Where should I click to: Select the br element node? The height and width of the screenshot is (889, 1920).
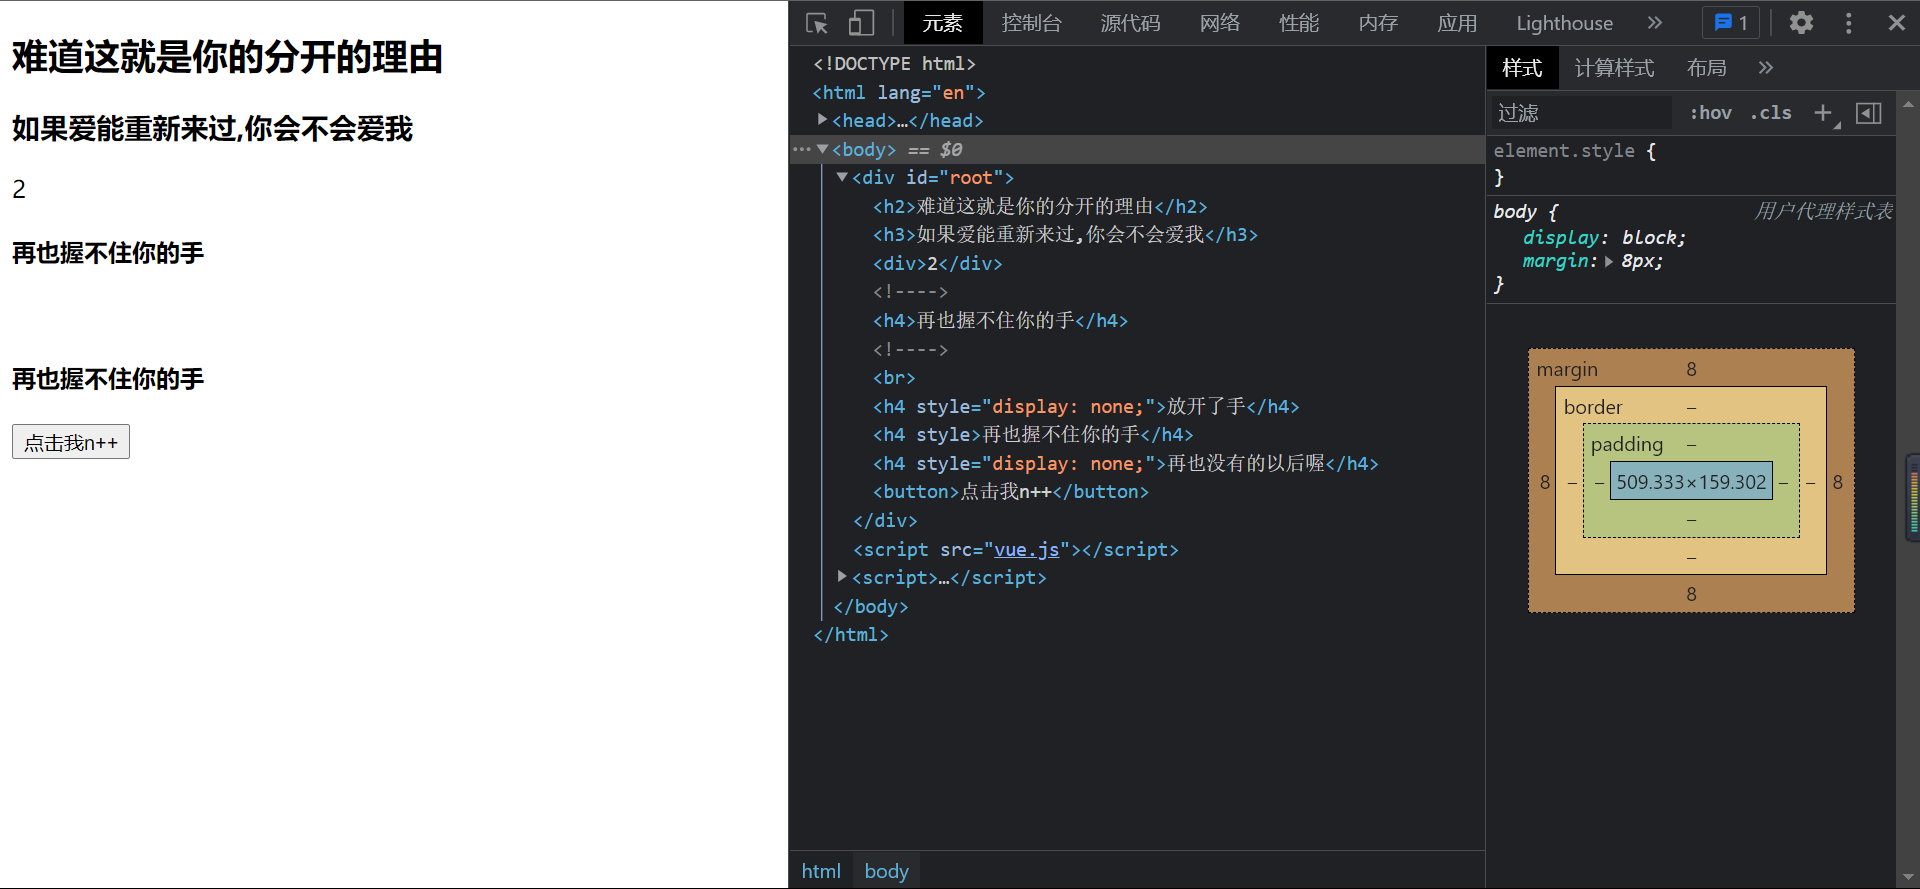[x=894, y=377]
